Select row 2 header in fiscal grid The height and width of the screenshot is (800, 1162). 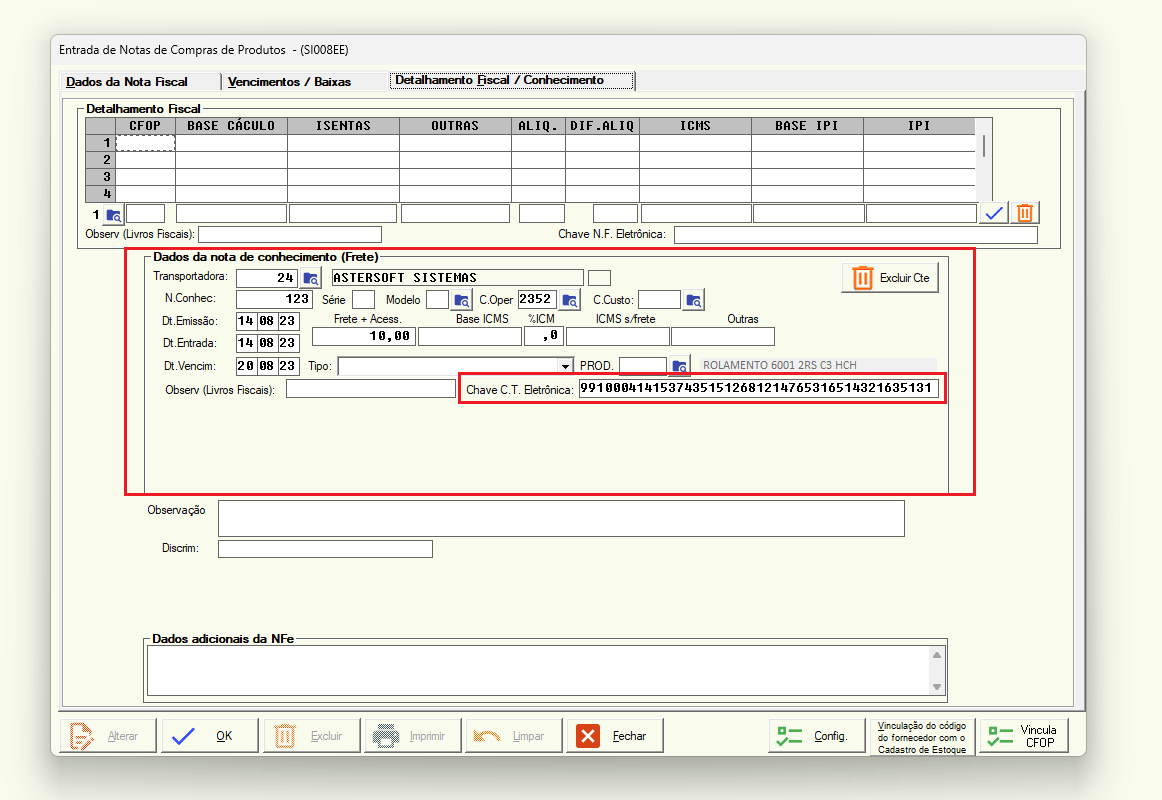(x=101, y=160)
